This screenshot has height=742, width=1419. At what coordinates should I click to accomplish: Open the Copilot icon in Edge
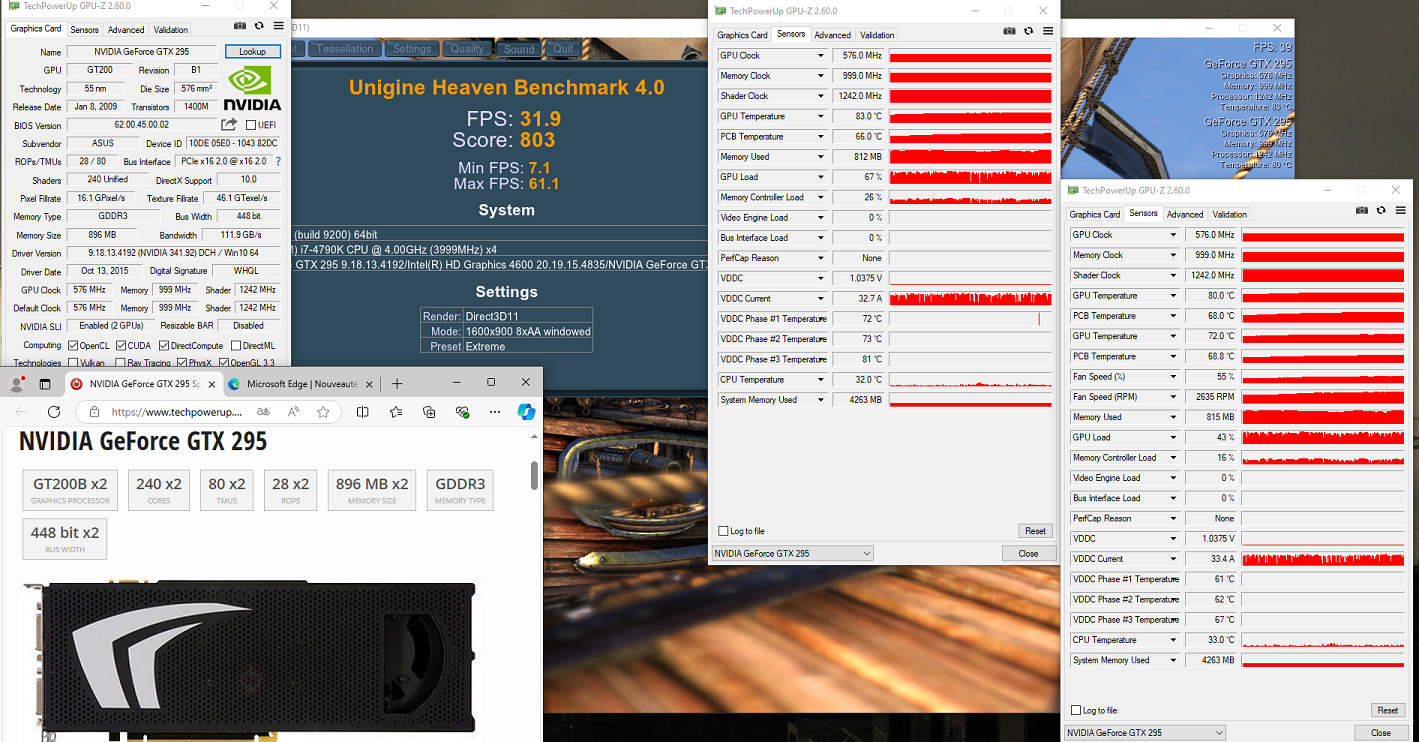click(x=526, y=412)
